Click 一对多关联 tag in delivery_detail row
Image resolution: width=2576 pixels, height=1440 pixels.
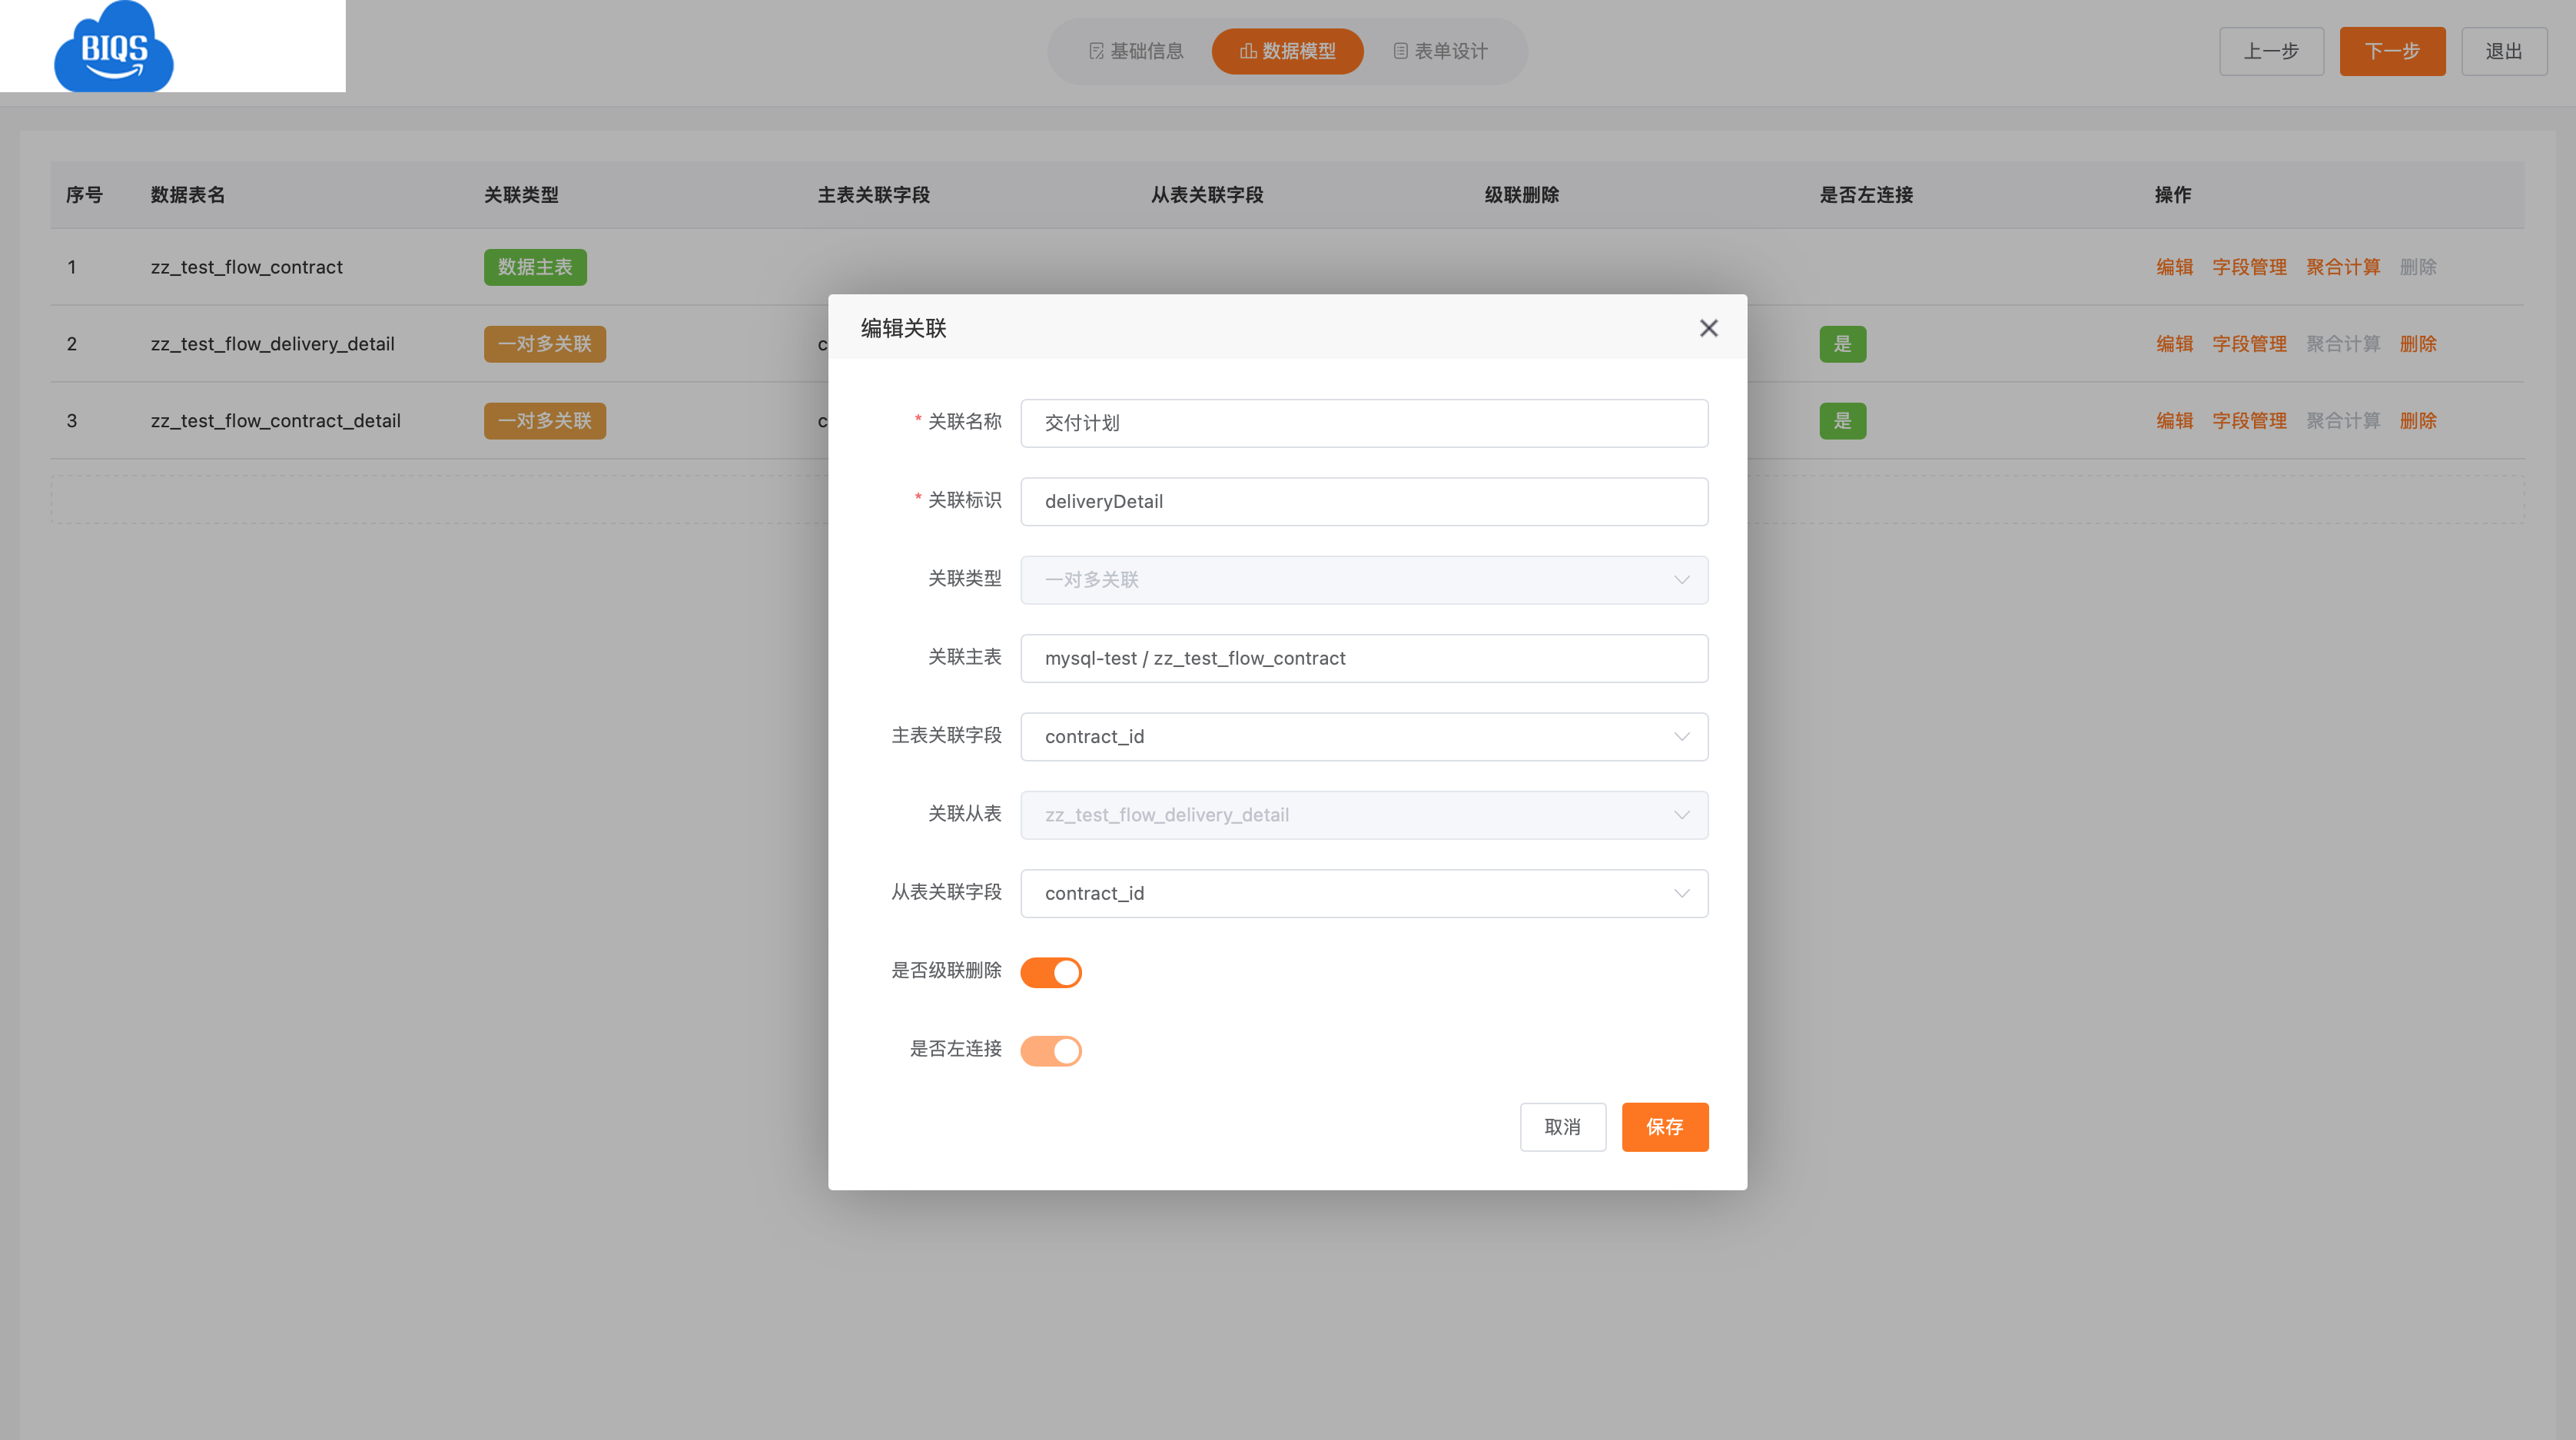pyautogui.click(x=545, y=344)
